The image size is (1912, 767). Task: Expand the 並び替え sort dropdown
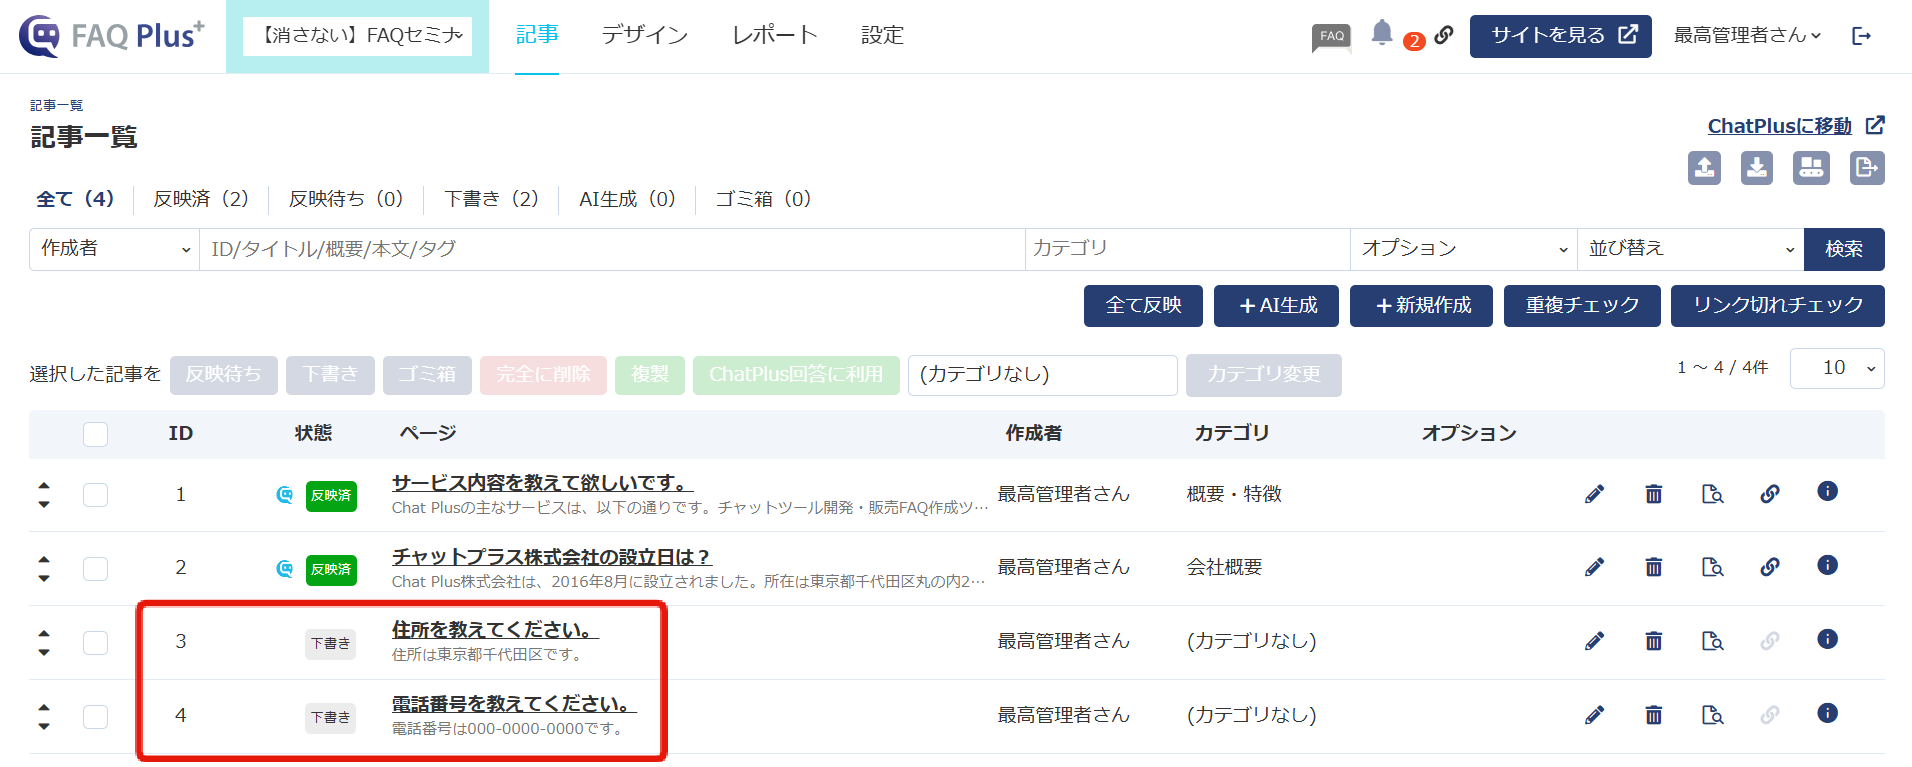(x=1690, y=249)
